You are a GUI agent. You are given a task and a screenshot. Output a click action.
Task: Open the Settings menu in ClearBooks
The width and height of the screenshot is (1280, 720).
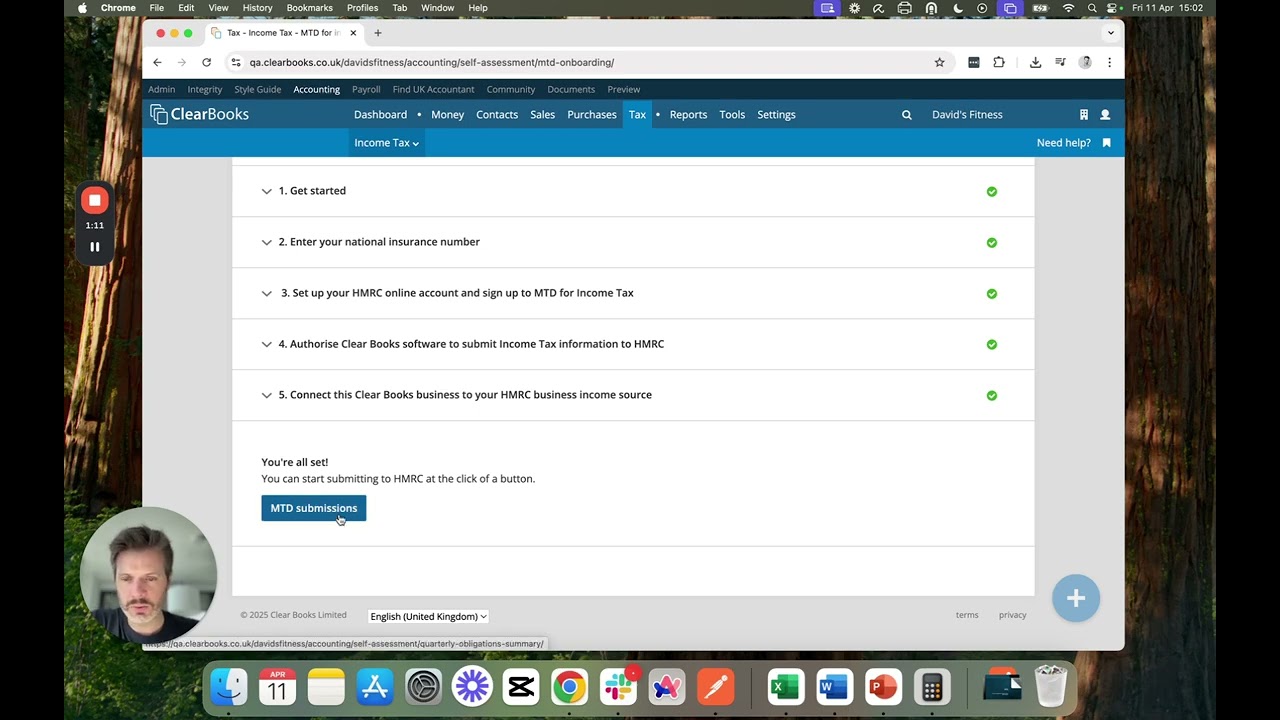tap(776, 115)
